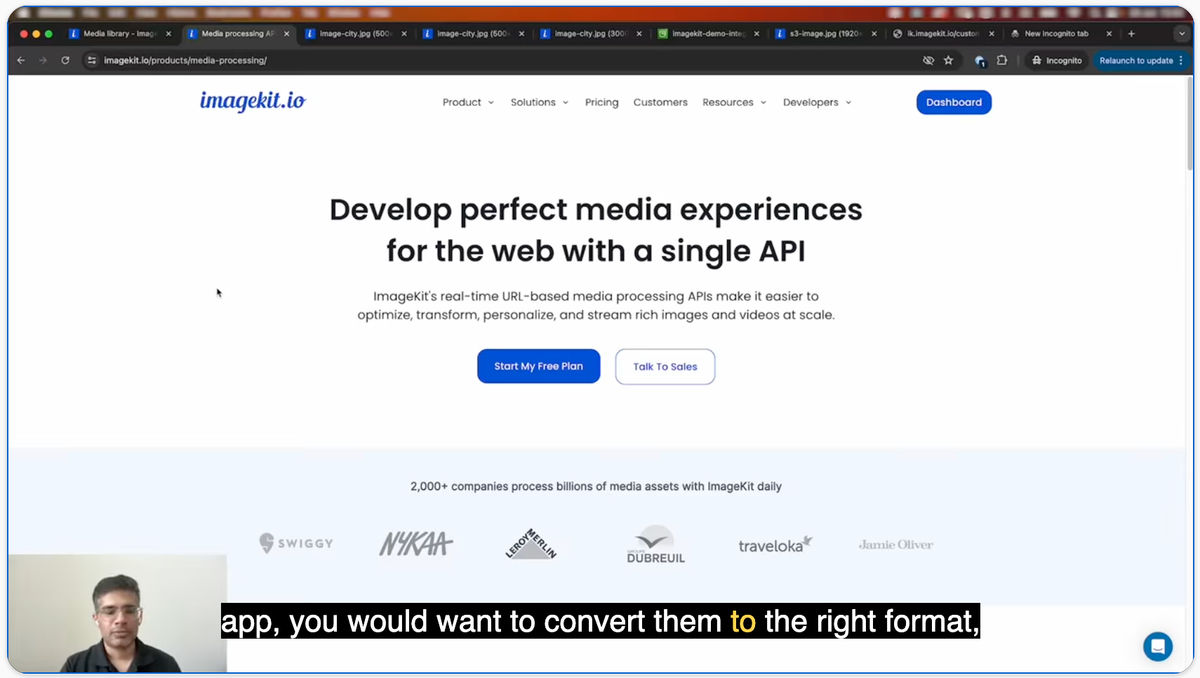The height and width of the screenshot is (678, 1200).
Task: Click the Swiggy company logo
Action: coord(296,543)
